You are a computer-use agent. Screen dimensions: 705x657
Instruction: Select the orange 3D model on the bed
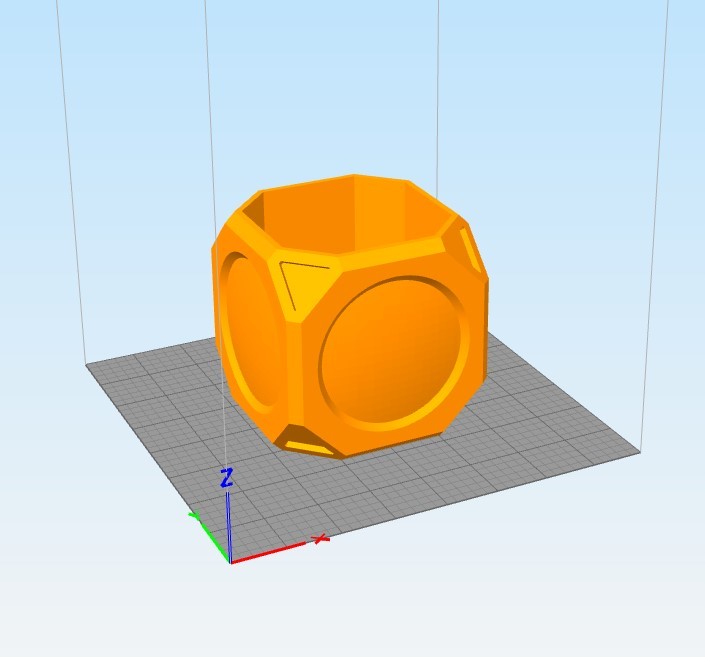coord(350,317)
